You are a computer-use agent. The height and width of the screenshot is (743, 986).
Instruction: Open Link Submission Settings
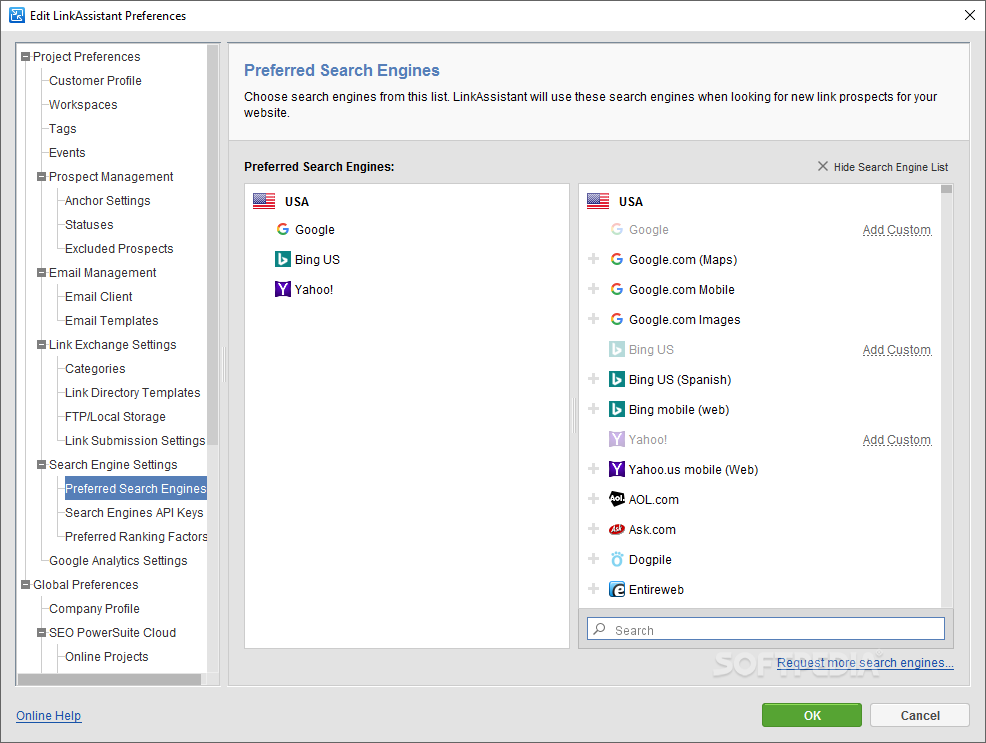[135, 441]
